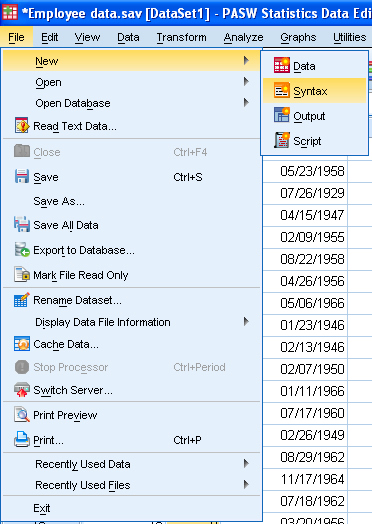Image resolution: width=372 pixels, height=524 pixels.
Task: Click the Rename Dataset icon
Action: click(x=22, y=300)
